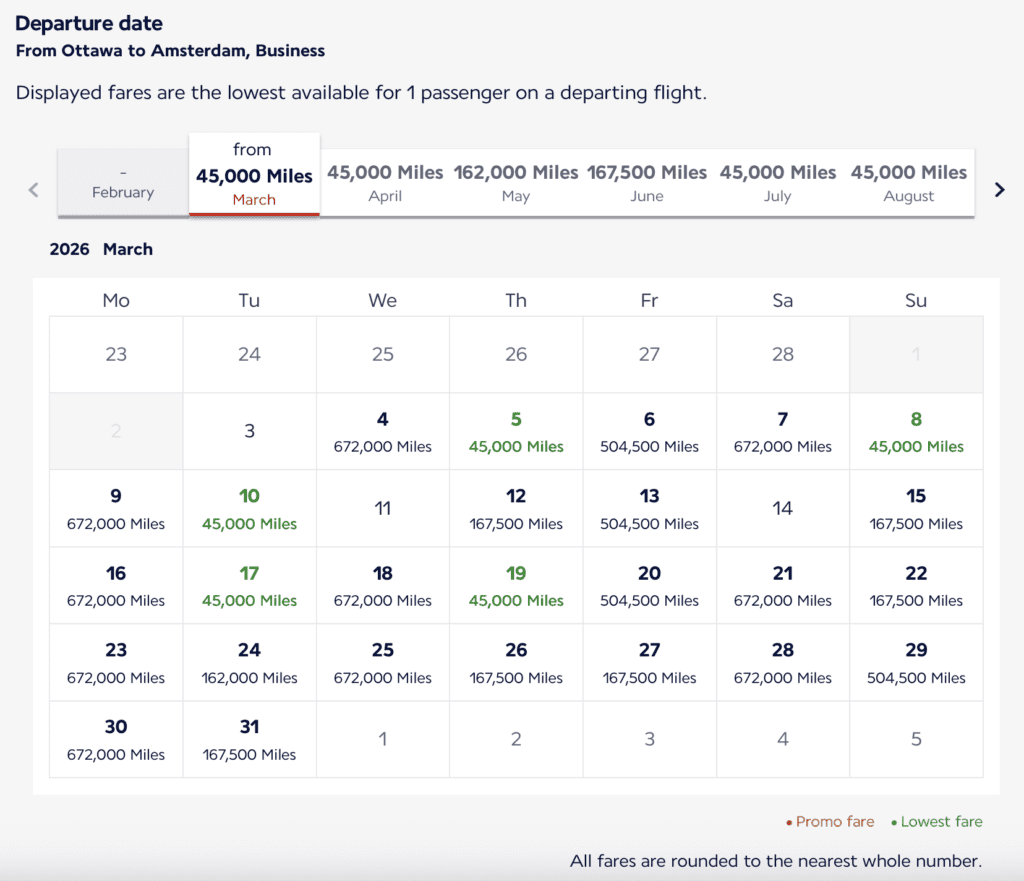Pick March 19 lowest fare
Screen dimensions: 1024x881
(x=516, y=586)
